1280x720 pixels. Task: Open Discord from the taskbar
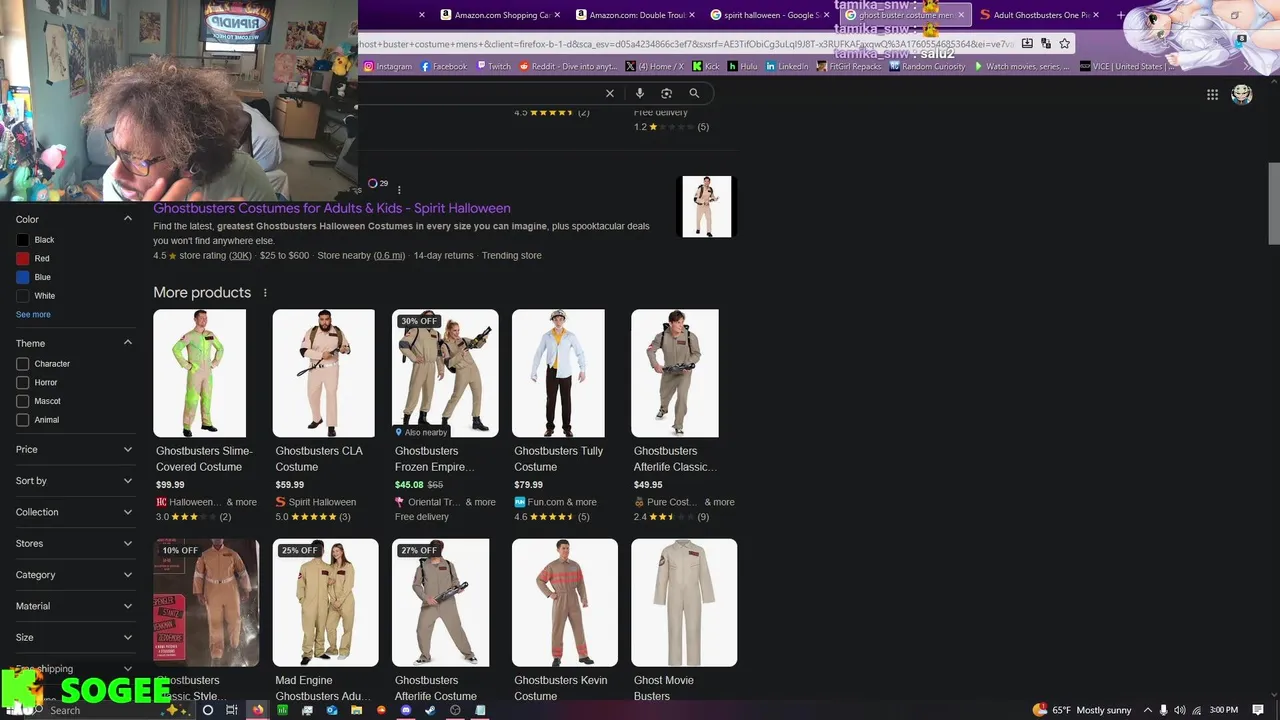[406, 710]
